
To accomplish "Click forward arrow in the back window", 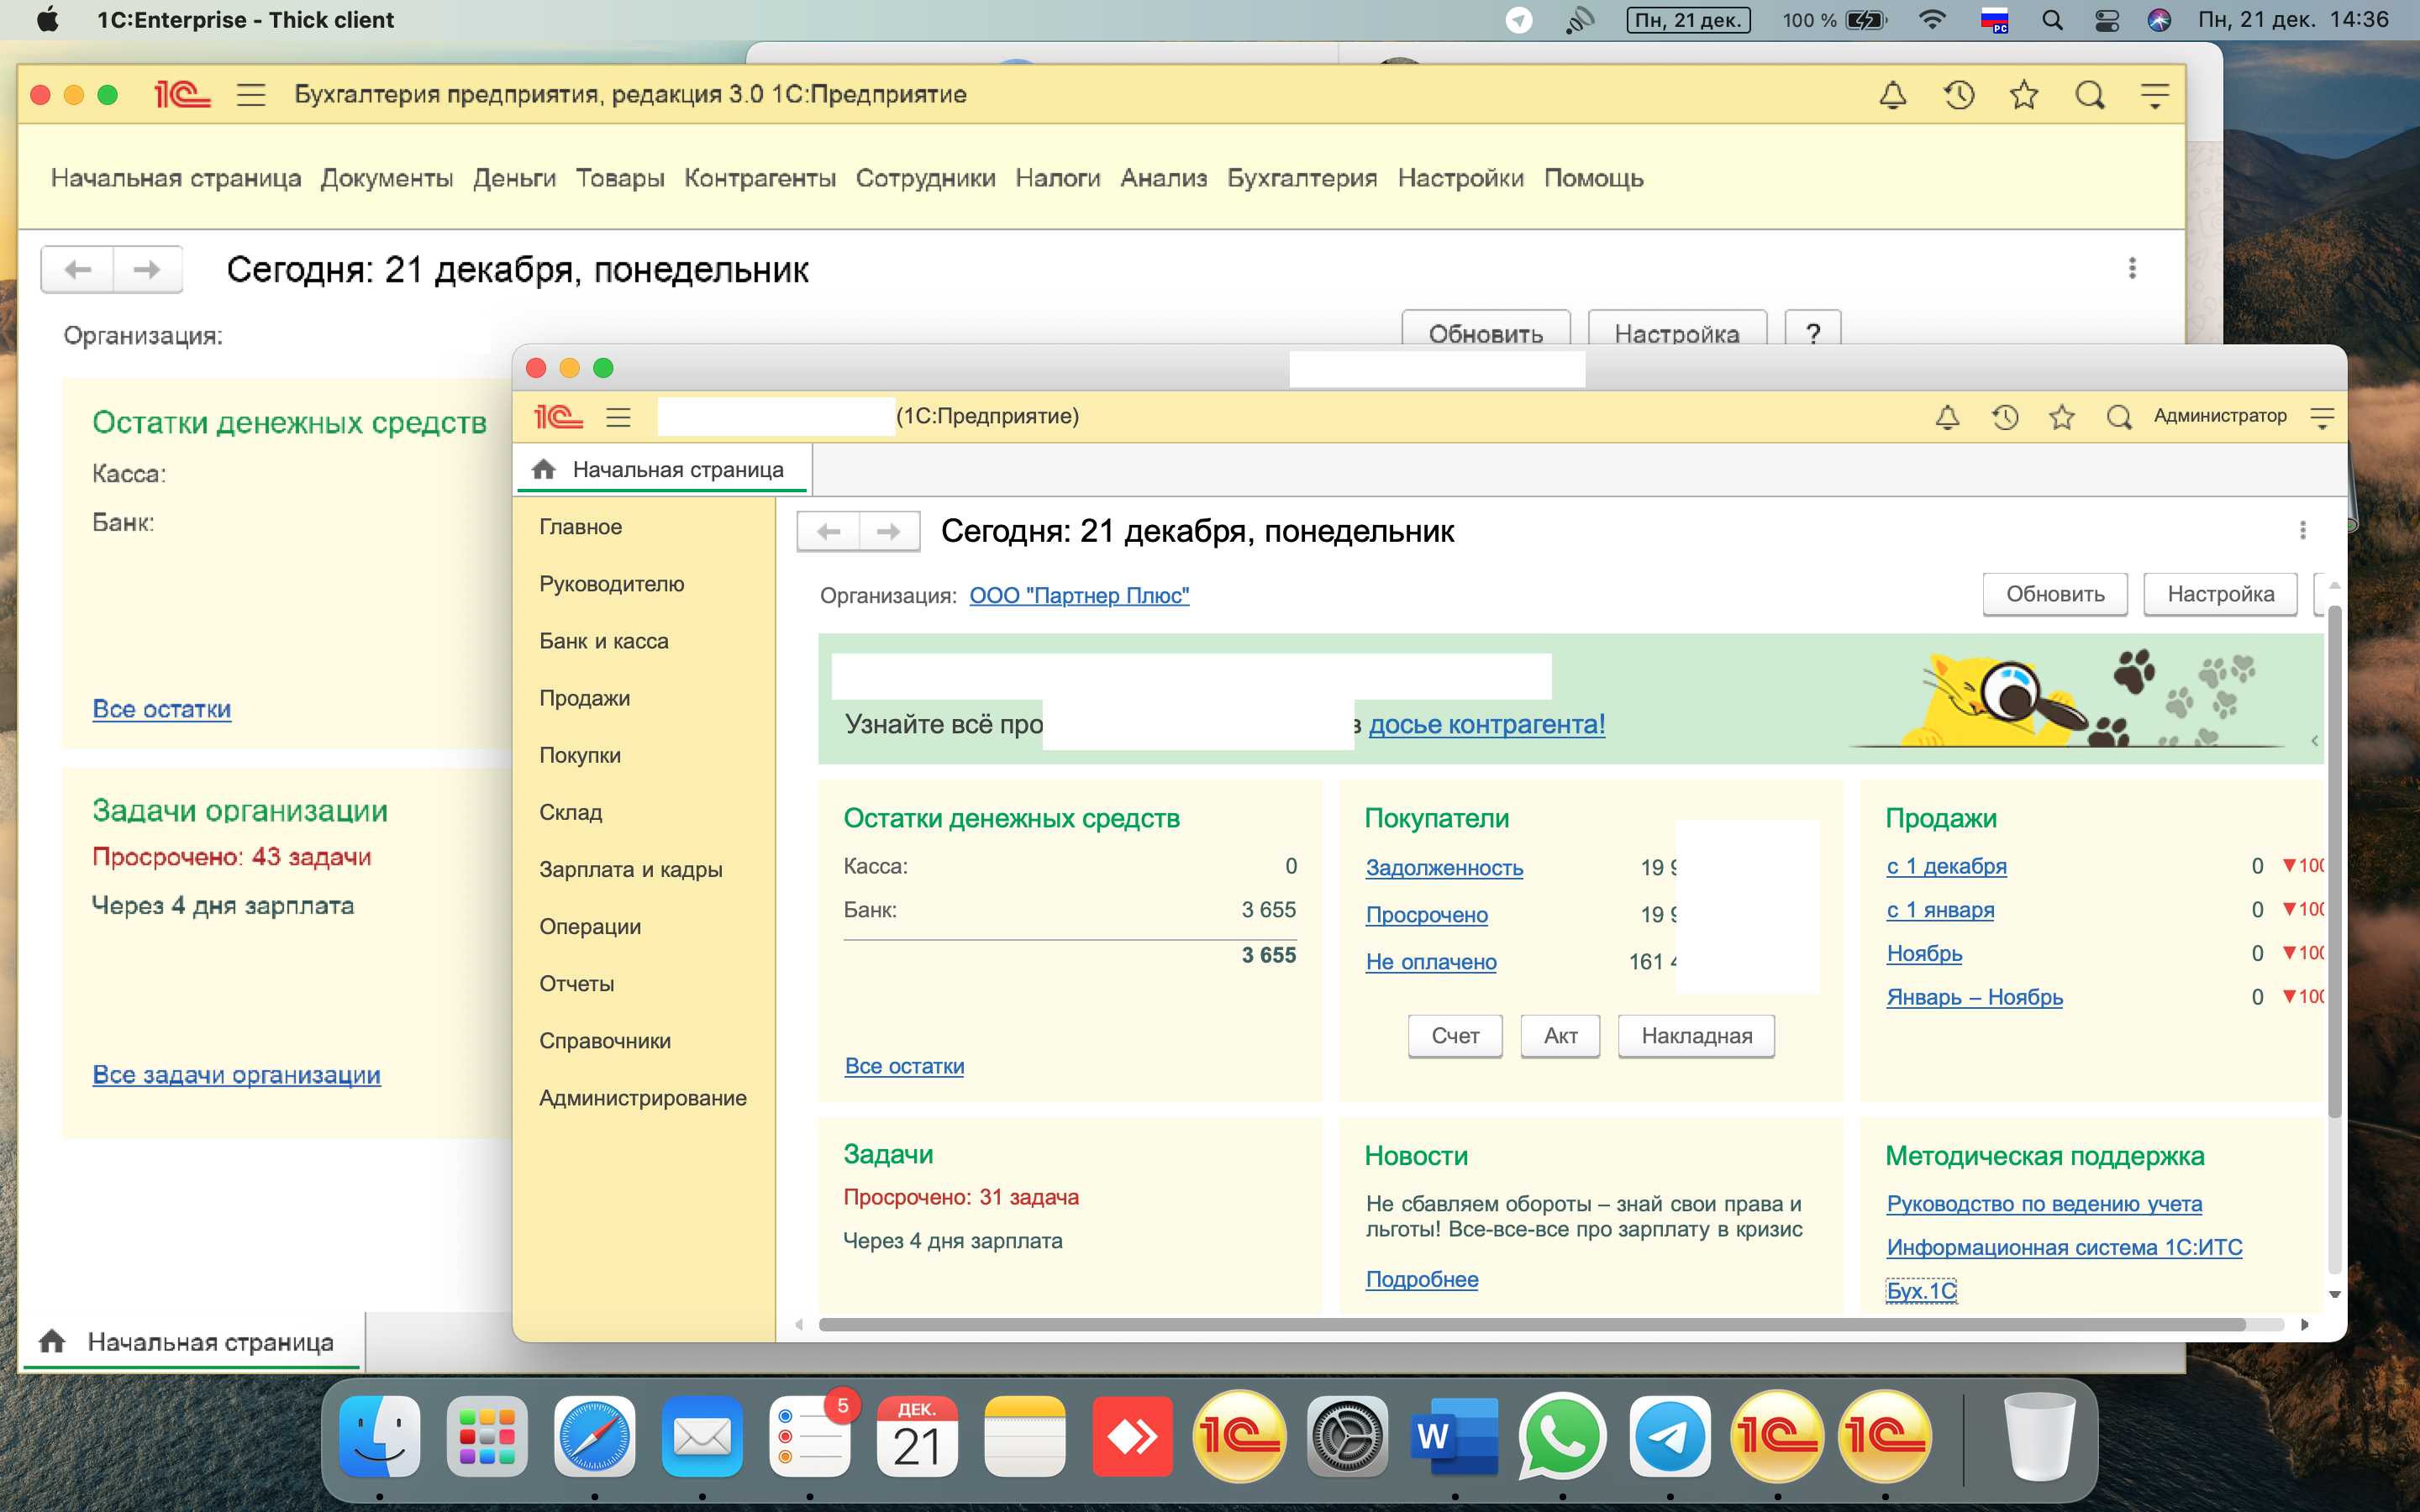I will tap(147, 269).
